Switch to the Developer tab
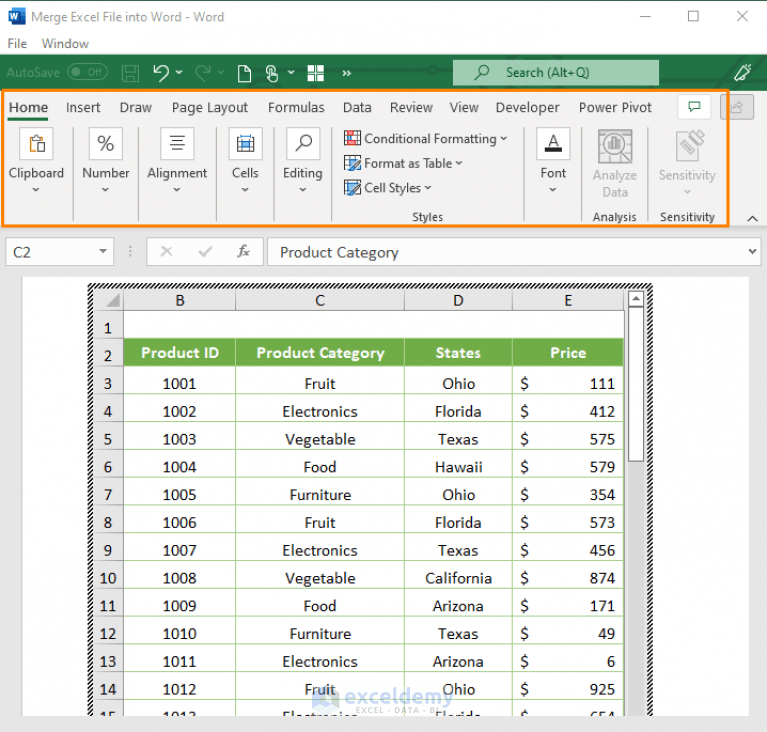 click(x=527, y=108)
